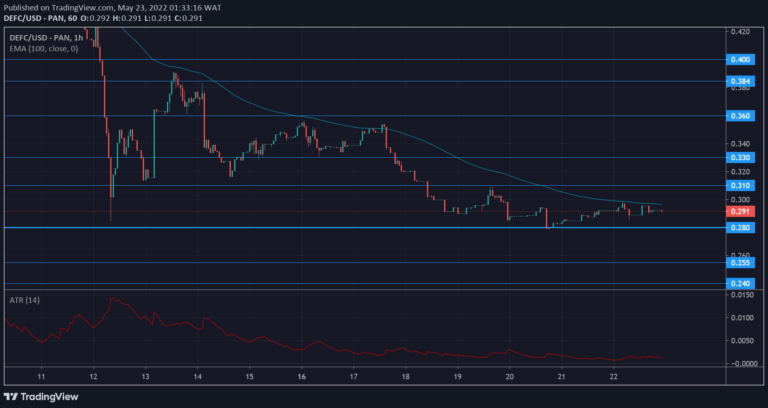Image resolution: width=768 pixels, height=408 pixels.
Task: Select the 0.280 price level label
Action: pos(740,228)
